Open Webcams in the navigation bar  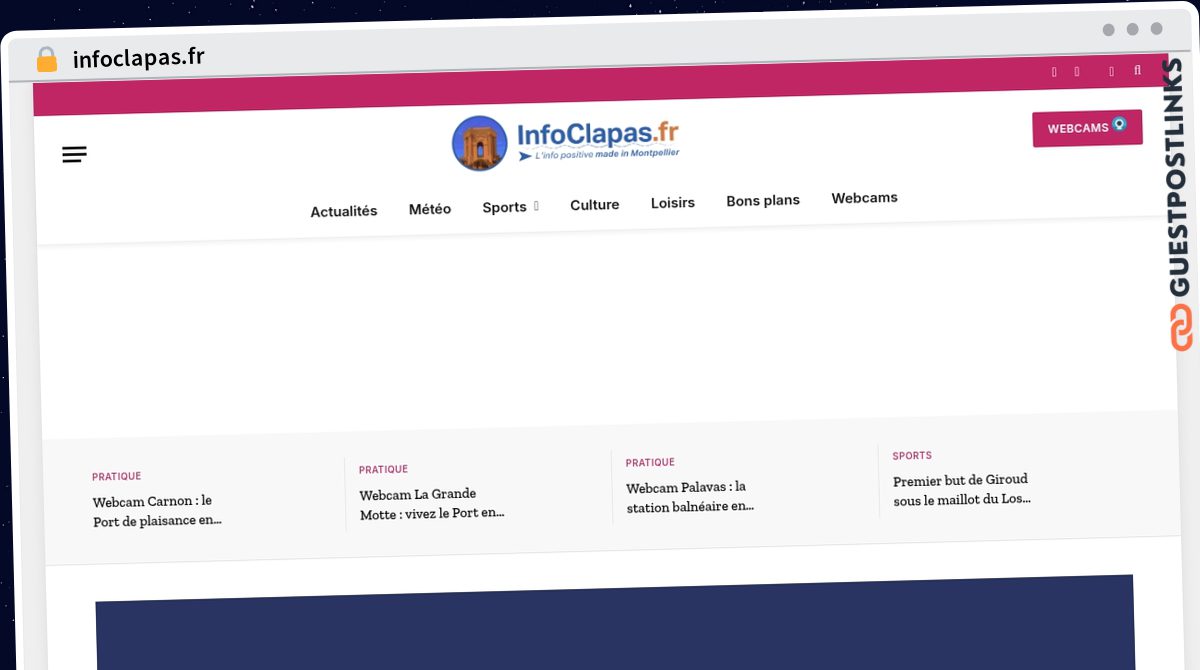(x=865, y=197)
